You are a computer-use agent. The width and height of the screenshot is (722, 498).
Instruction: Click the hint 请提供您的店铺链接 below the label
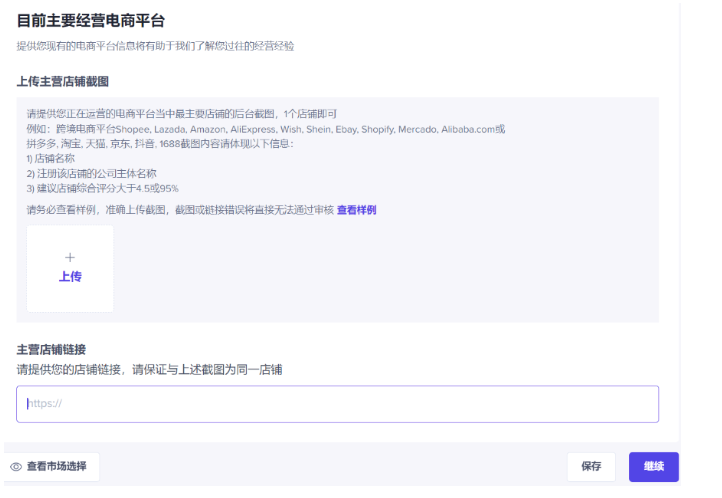tap(149, 369)
